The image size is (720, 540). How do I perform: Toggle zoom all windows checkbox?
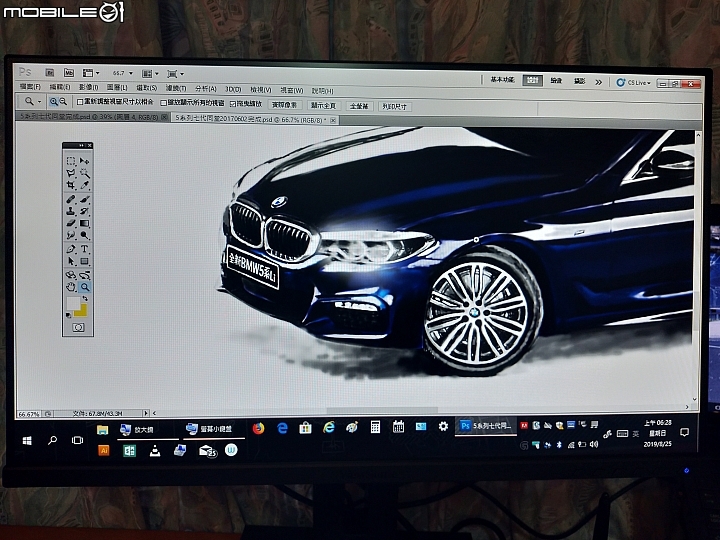[x=163, y=103]
